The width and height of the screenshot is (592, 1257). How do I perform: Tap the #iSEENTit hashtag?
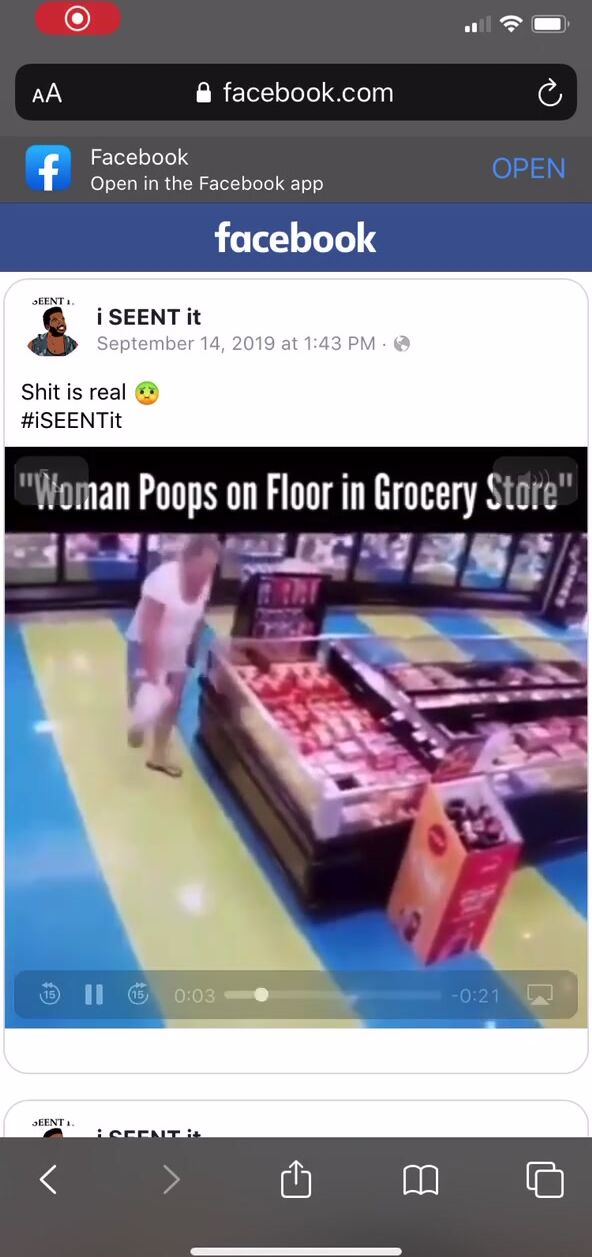71,420
